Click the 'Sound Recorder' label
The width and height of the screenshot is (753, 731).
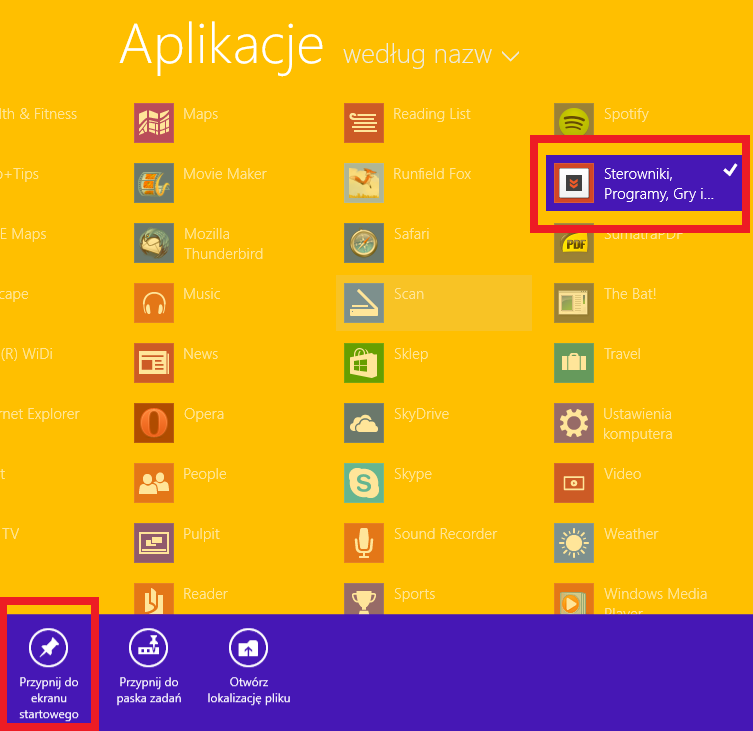(x=445, y=534)
